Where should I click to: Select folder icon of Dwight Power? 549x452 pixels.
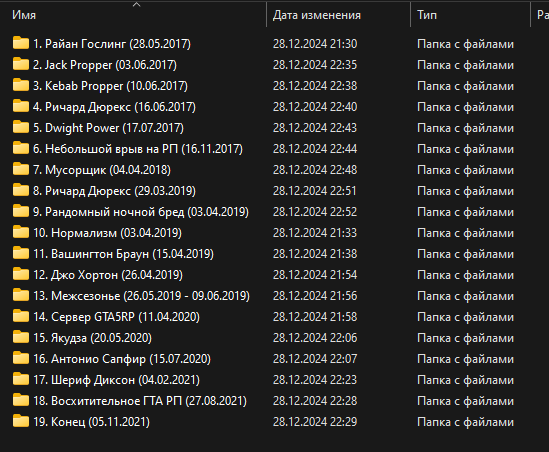click(21, 127)
